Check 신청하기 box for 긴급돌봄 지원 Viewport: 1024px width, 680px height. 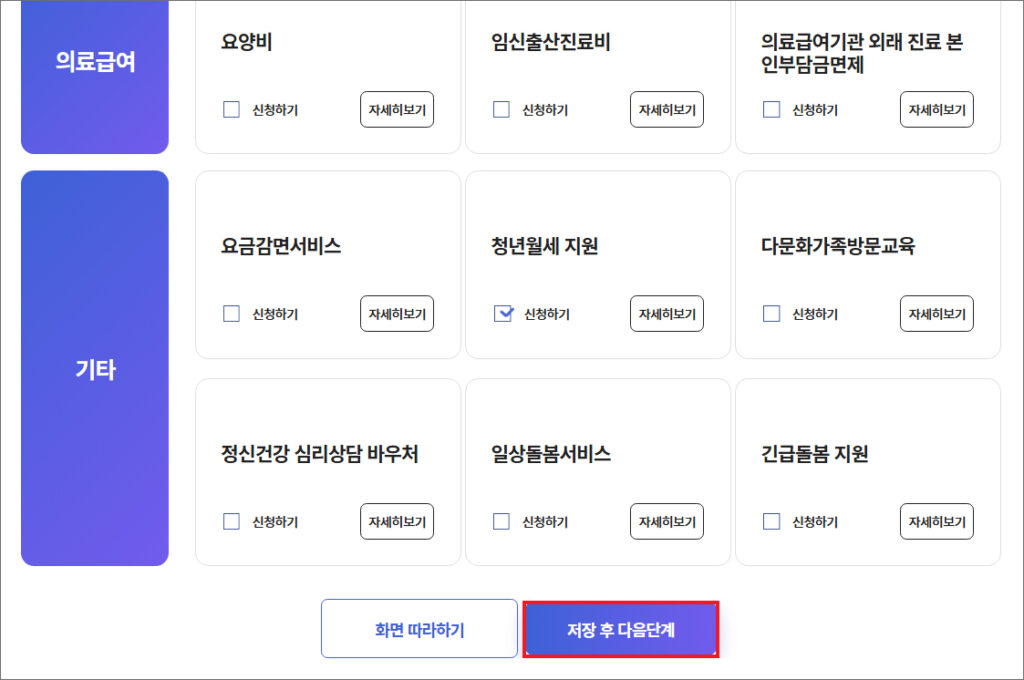[x=772, y=521]
